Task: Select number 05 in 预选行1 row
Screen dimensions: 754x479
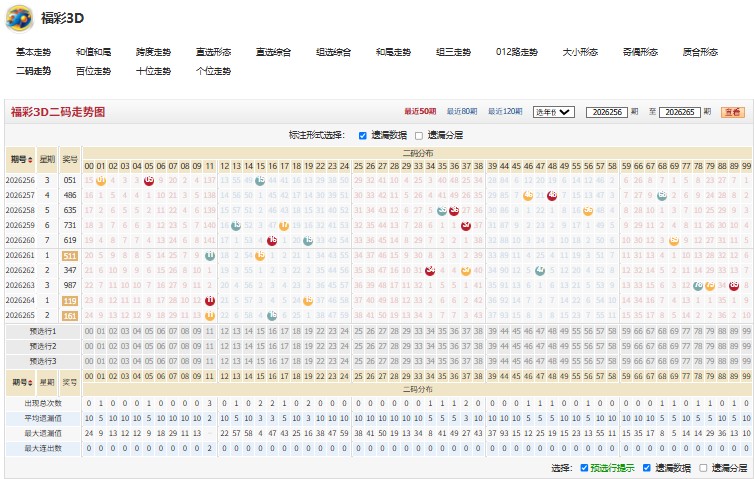Action: (149, 331)
